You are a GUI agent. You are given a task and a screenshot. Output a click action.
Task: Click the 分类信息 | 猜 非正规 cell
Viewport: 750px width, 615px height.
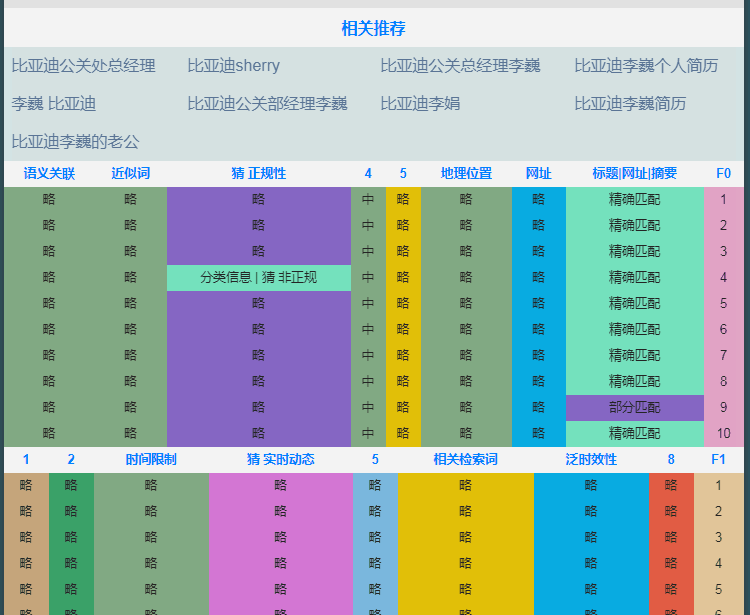[x=259, y=277]
